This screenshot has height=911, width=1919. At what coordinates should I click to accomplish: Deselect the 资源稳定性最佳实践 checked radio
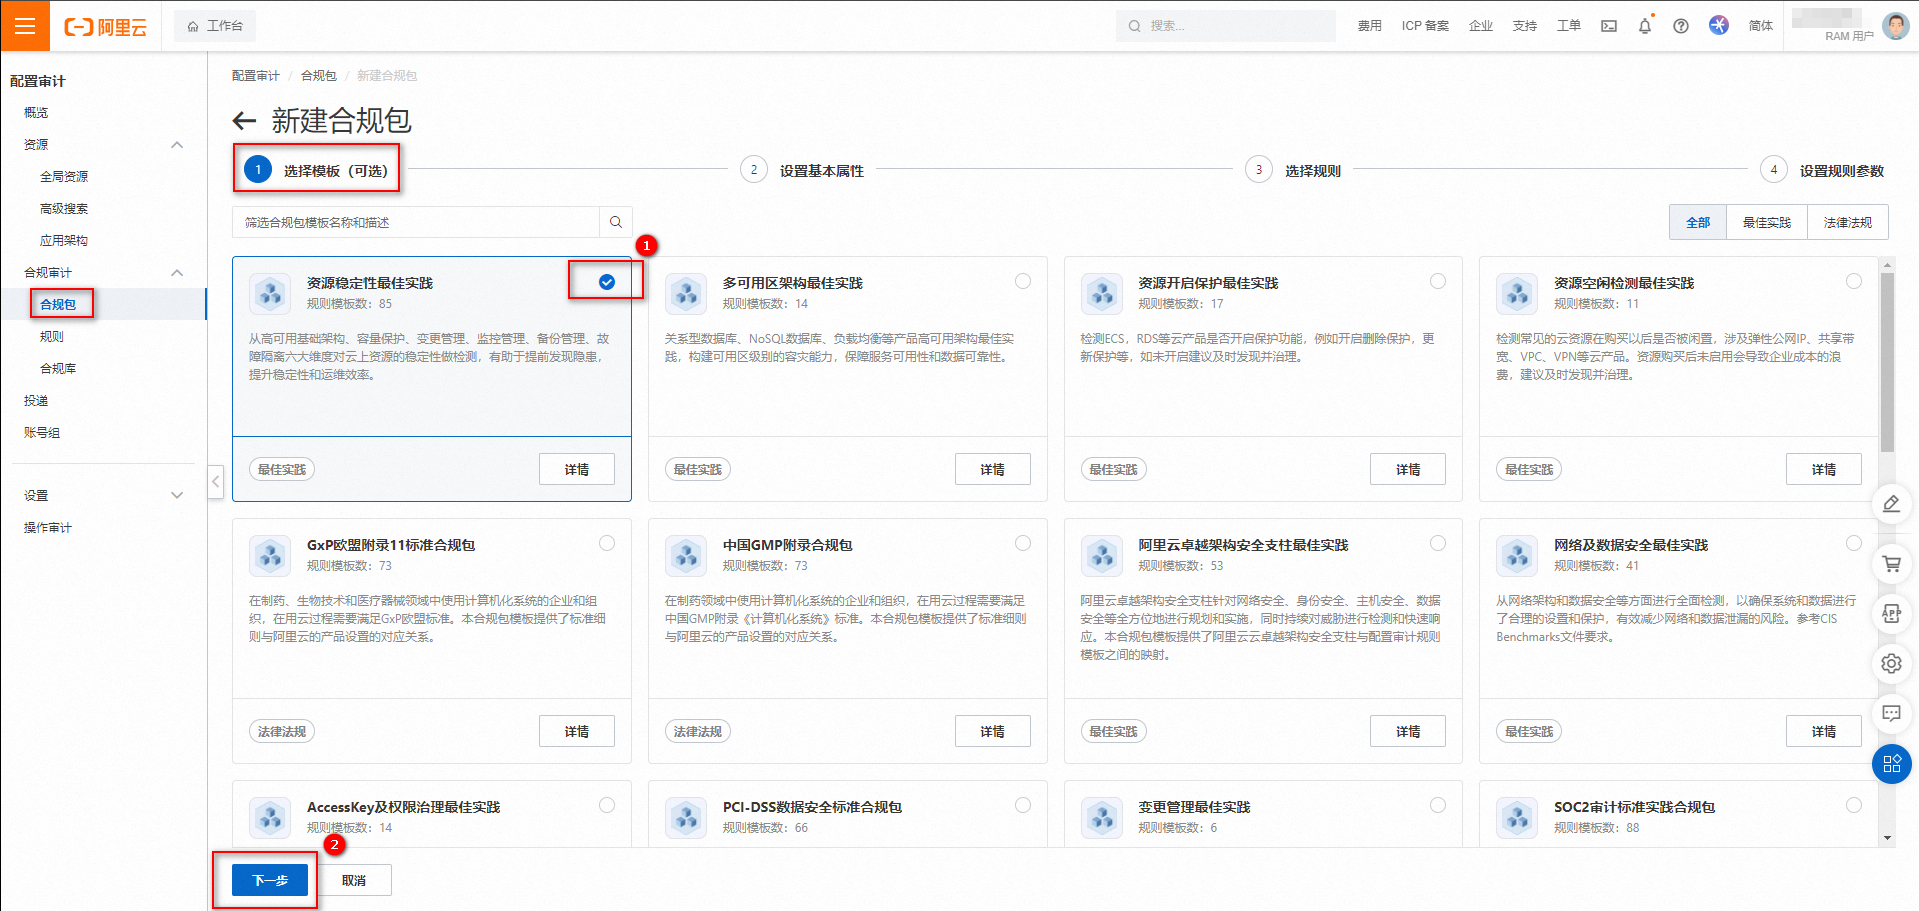tap(606, 282)
